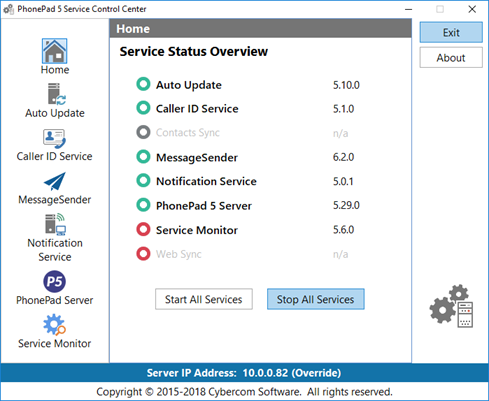Click the 'Service Status Overview' heading

(x=194, y=51)
